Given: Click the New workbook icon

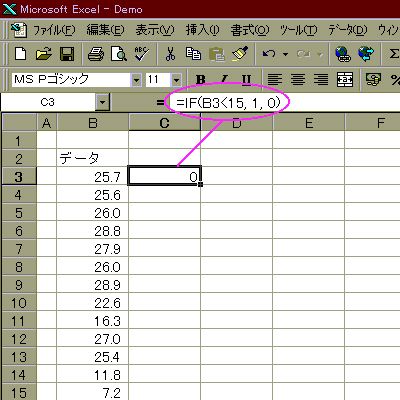Looking at the screenshot, I should 21,54.
